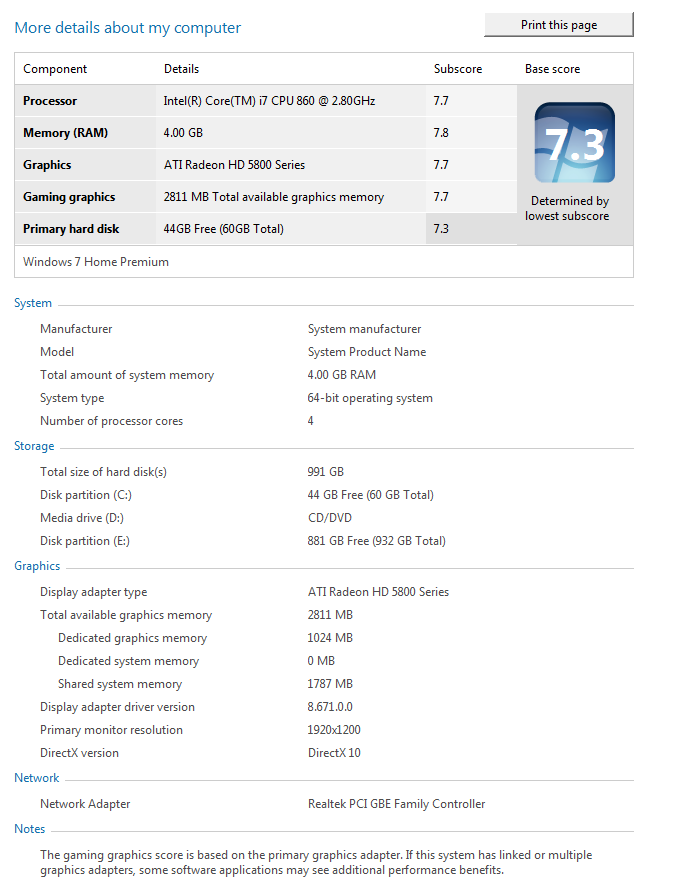This screenshot has width=688, height=891.
Task: Click the Notes section heading
Action: [x=30, y=829]
